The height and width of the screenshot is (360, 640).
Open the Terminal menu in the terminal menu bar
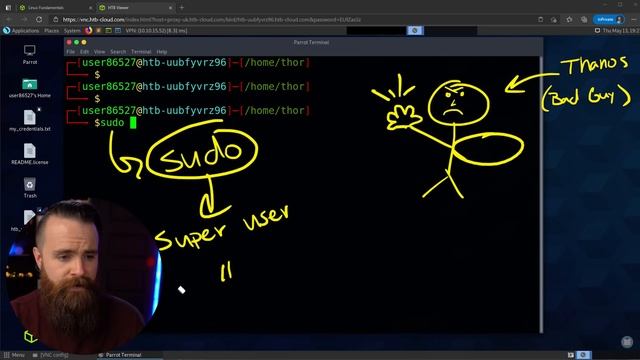tap(141, 52)
